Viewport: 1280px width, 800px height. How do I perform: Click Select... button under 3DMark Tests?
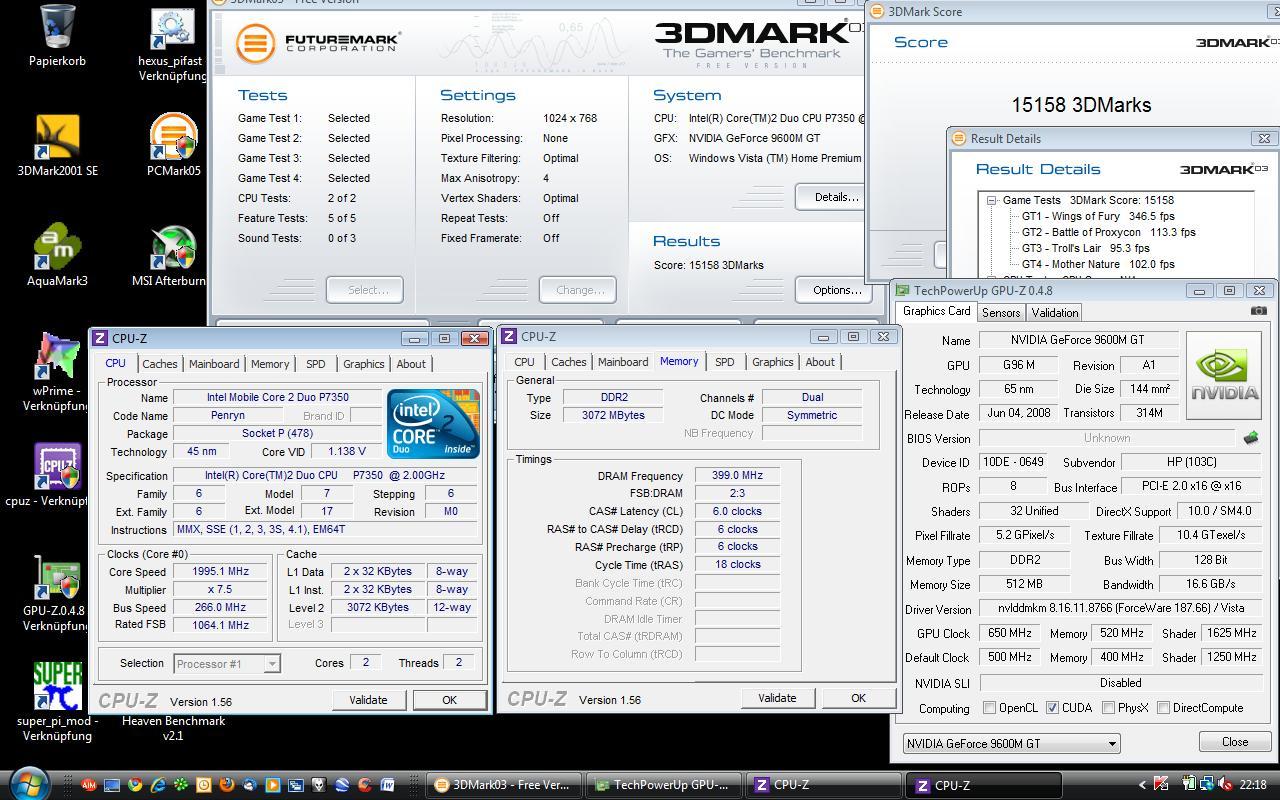pos(365,290)
